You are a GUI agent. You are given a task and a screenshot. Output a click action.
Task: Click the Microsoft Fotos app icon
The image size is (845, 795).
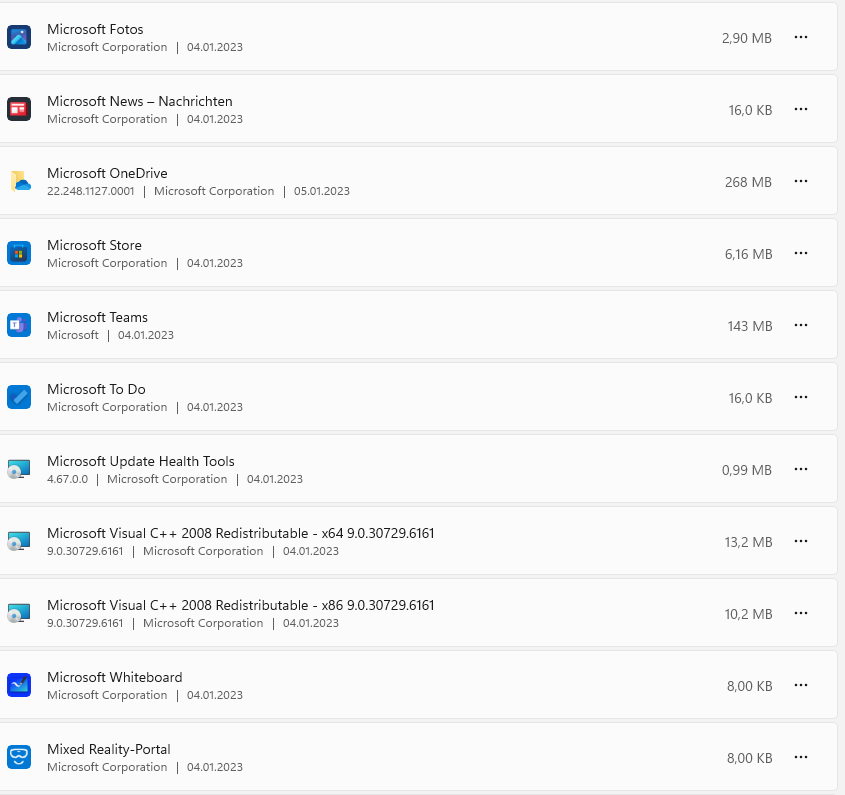click(19, 37)
